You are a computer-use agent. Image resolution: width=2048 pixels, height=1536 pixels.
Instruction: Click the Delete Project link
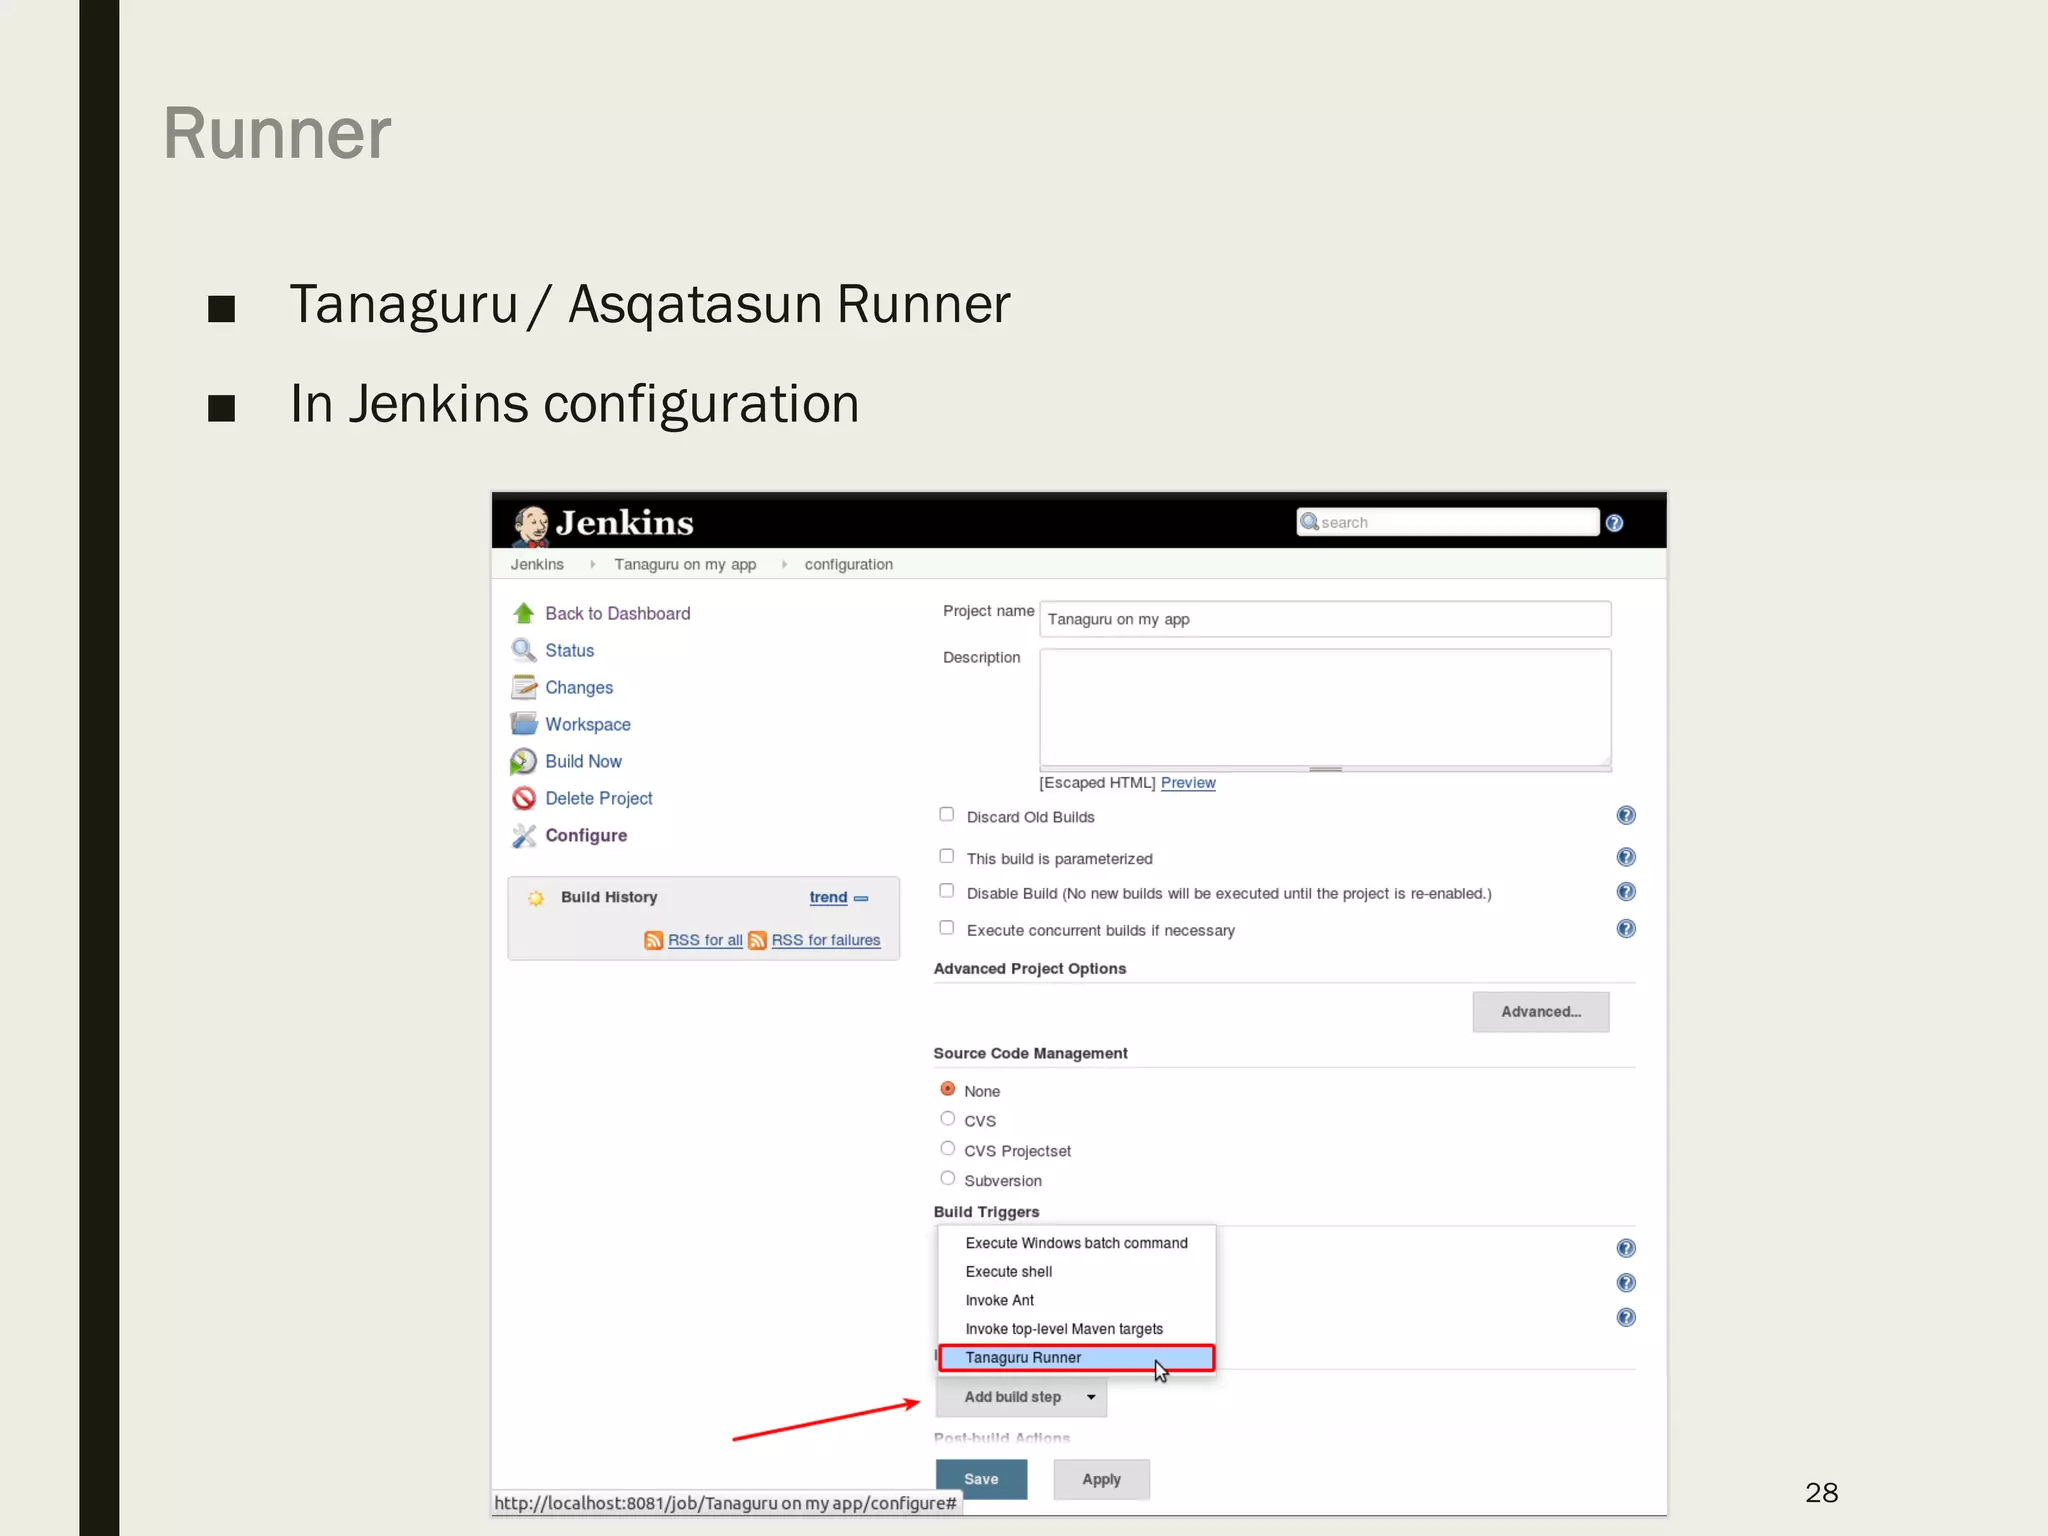(x=599, y=798)
